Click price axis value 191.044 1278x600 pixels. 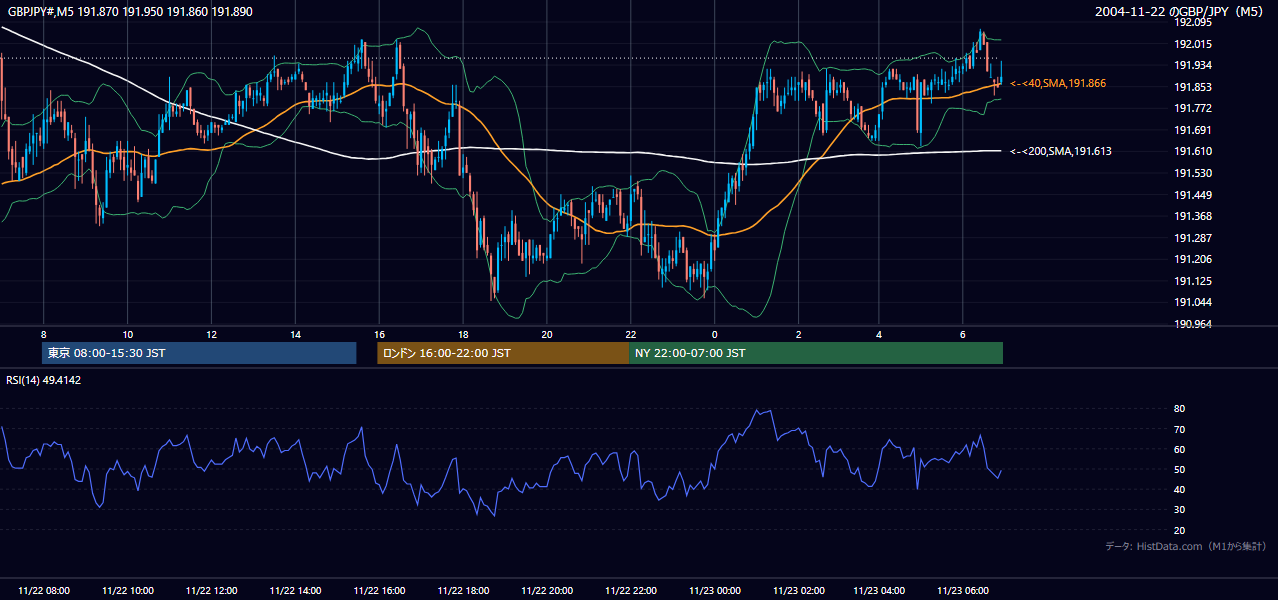point(1193,302)
